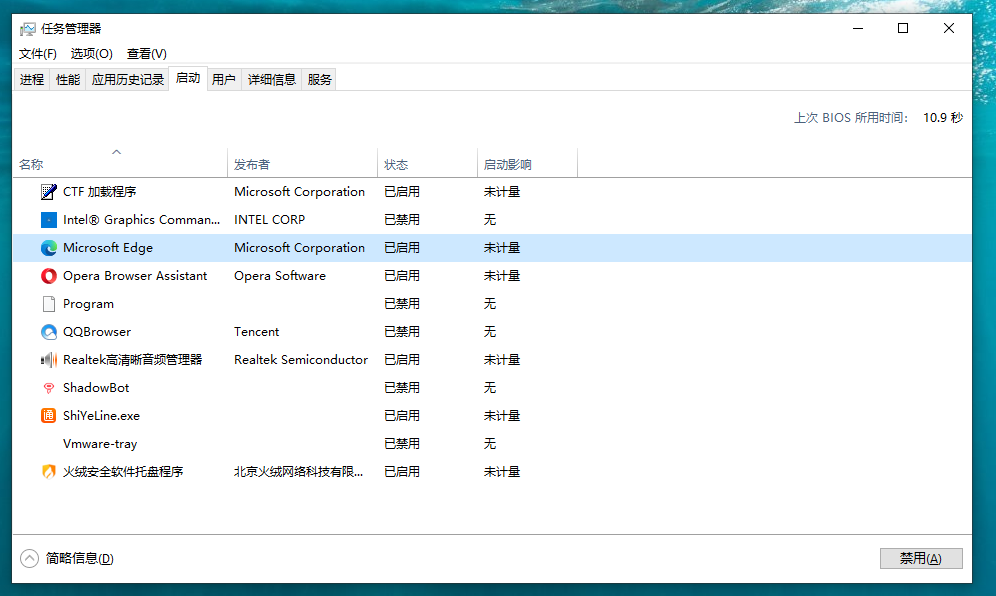Viewport: 996px width, 596px height.
Task: Click 已启用 status in ShiYeLine.exe row
Action: click(401, 416)
